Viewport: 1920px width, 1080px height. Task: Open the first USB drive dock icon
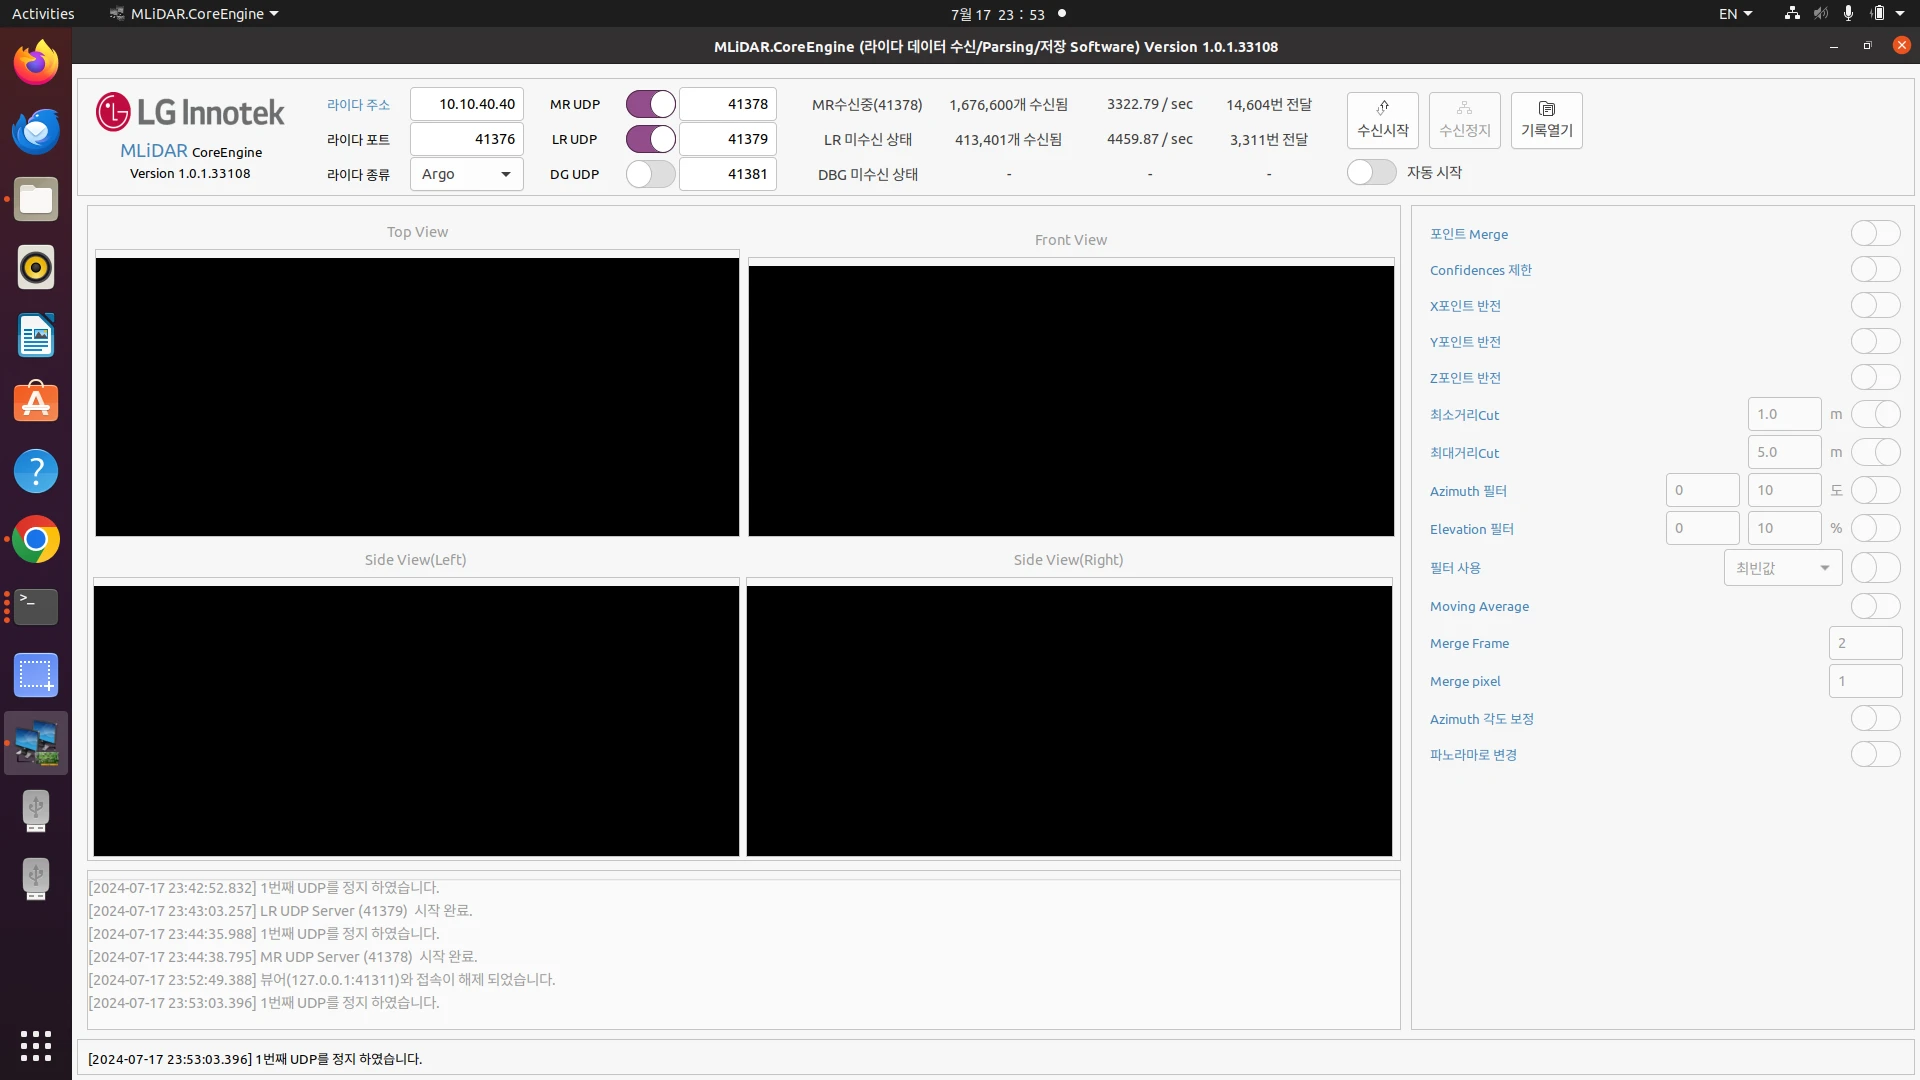[36, 811]
